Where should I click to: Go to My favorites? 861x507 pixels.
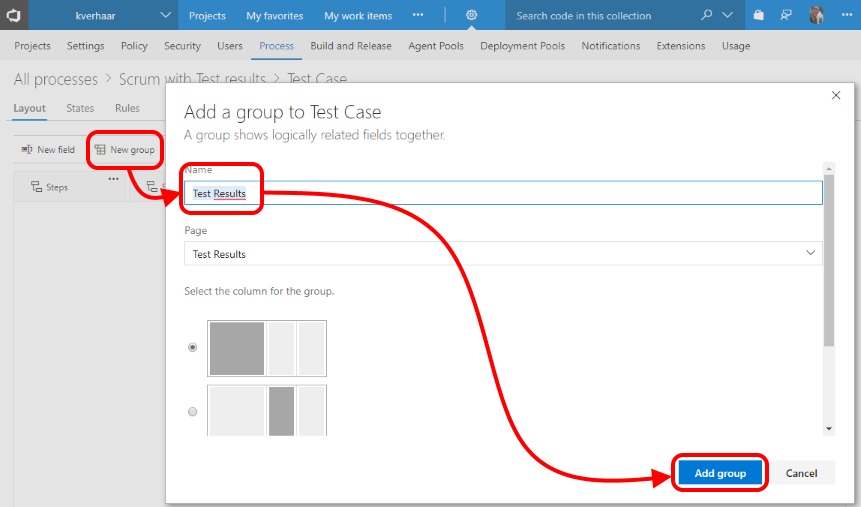pos(275,16)
